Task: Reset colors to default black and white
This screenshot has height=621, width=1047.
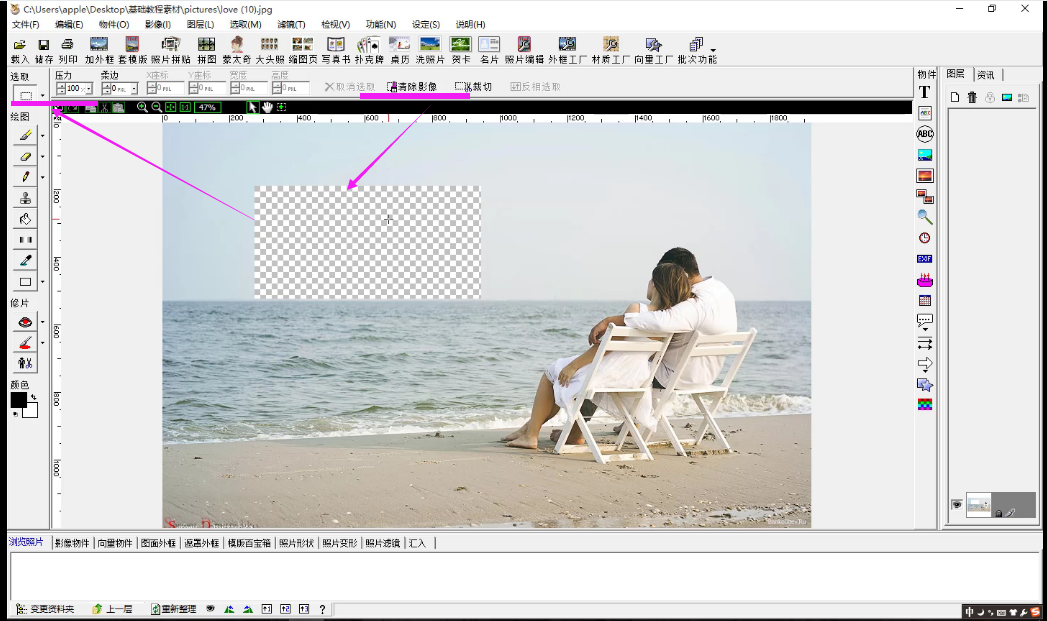Action: pos(15,414)
